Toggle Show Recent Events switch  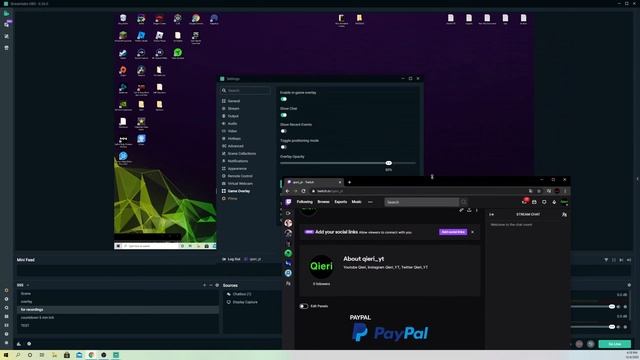pos(283,131)
